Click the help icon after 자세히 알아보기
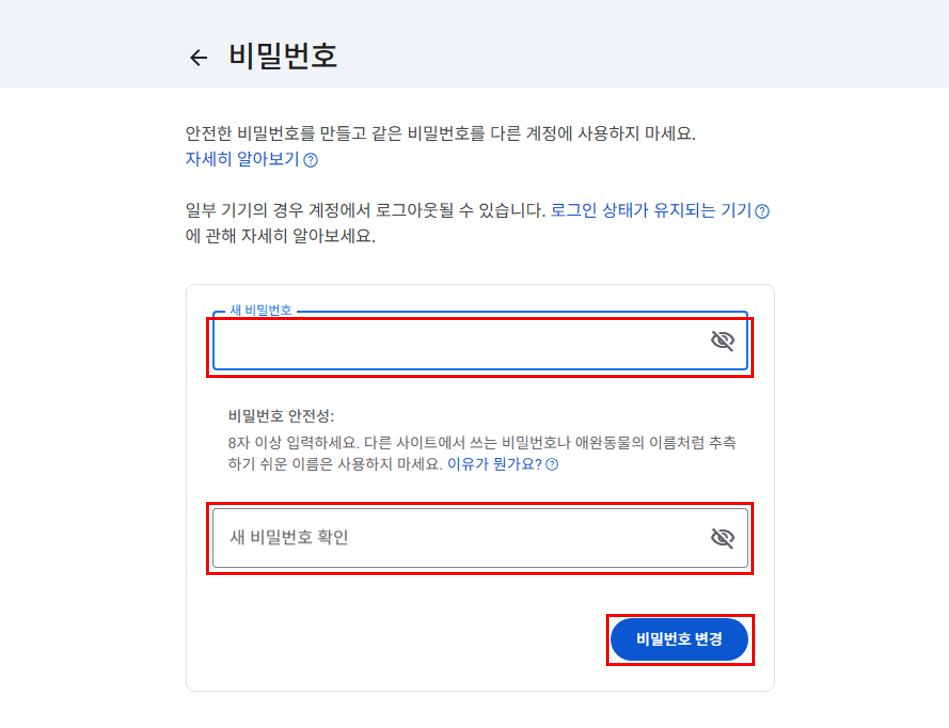Image resolution: width=949 pixels, height=728 pixels. [311, 160]
